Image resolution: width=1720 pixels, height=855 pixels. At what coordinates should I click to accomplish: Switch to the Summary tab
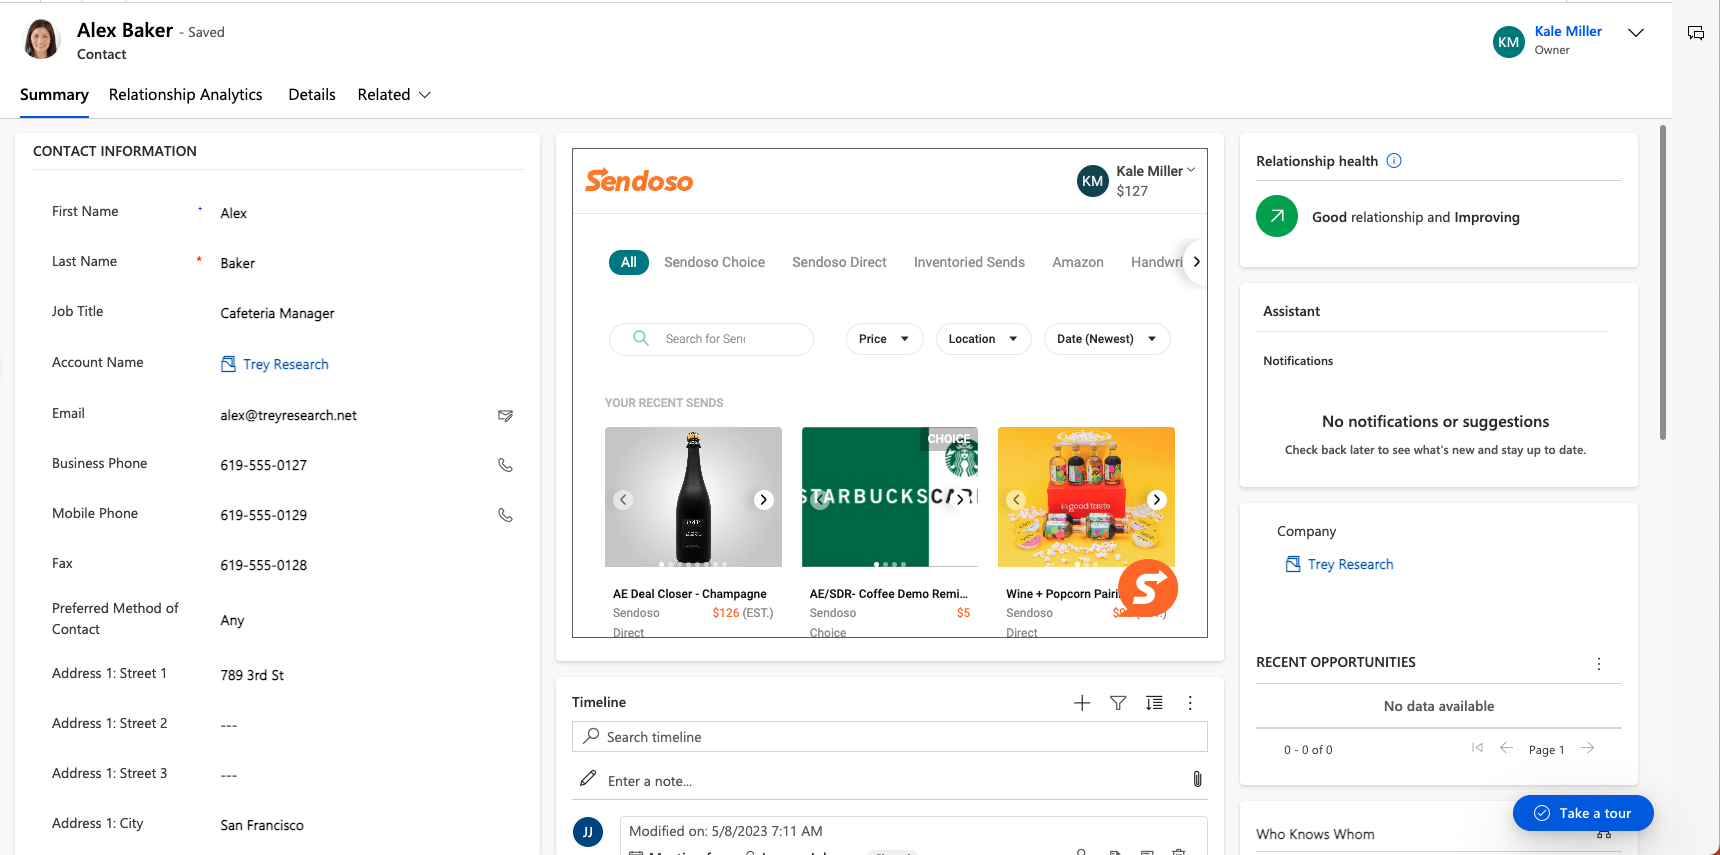point(54,95)
